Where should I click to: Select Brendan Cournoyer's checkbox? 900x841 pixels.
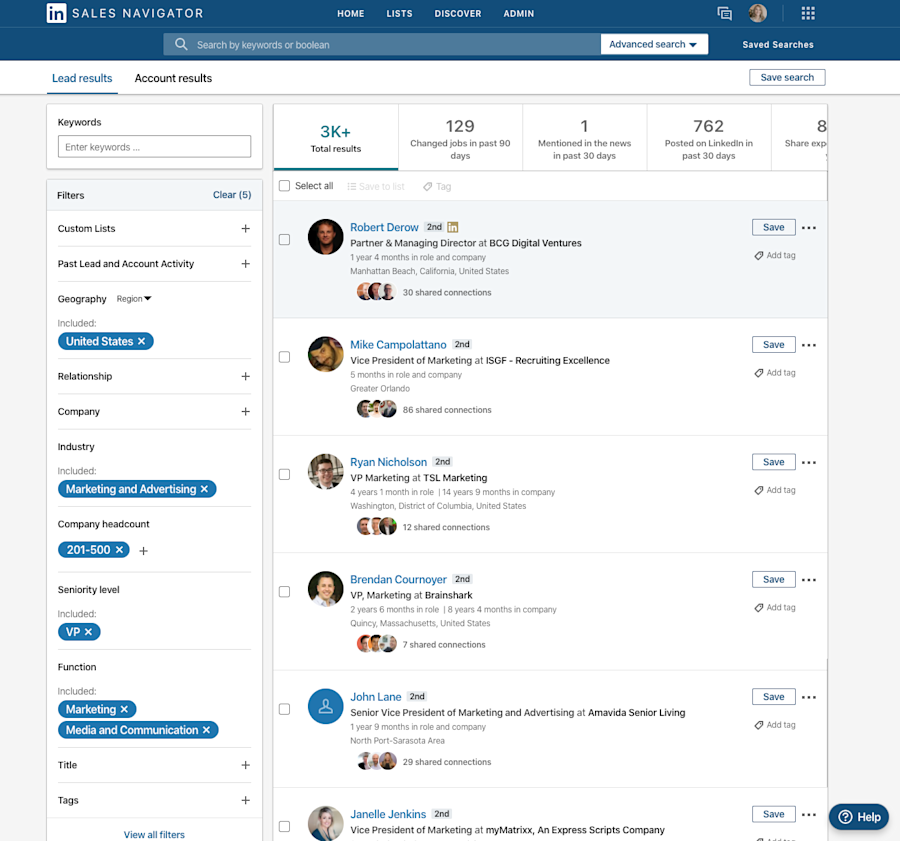(x=284, y=592)
